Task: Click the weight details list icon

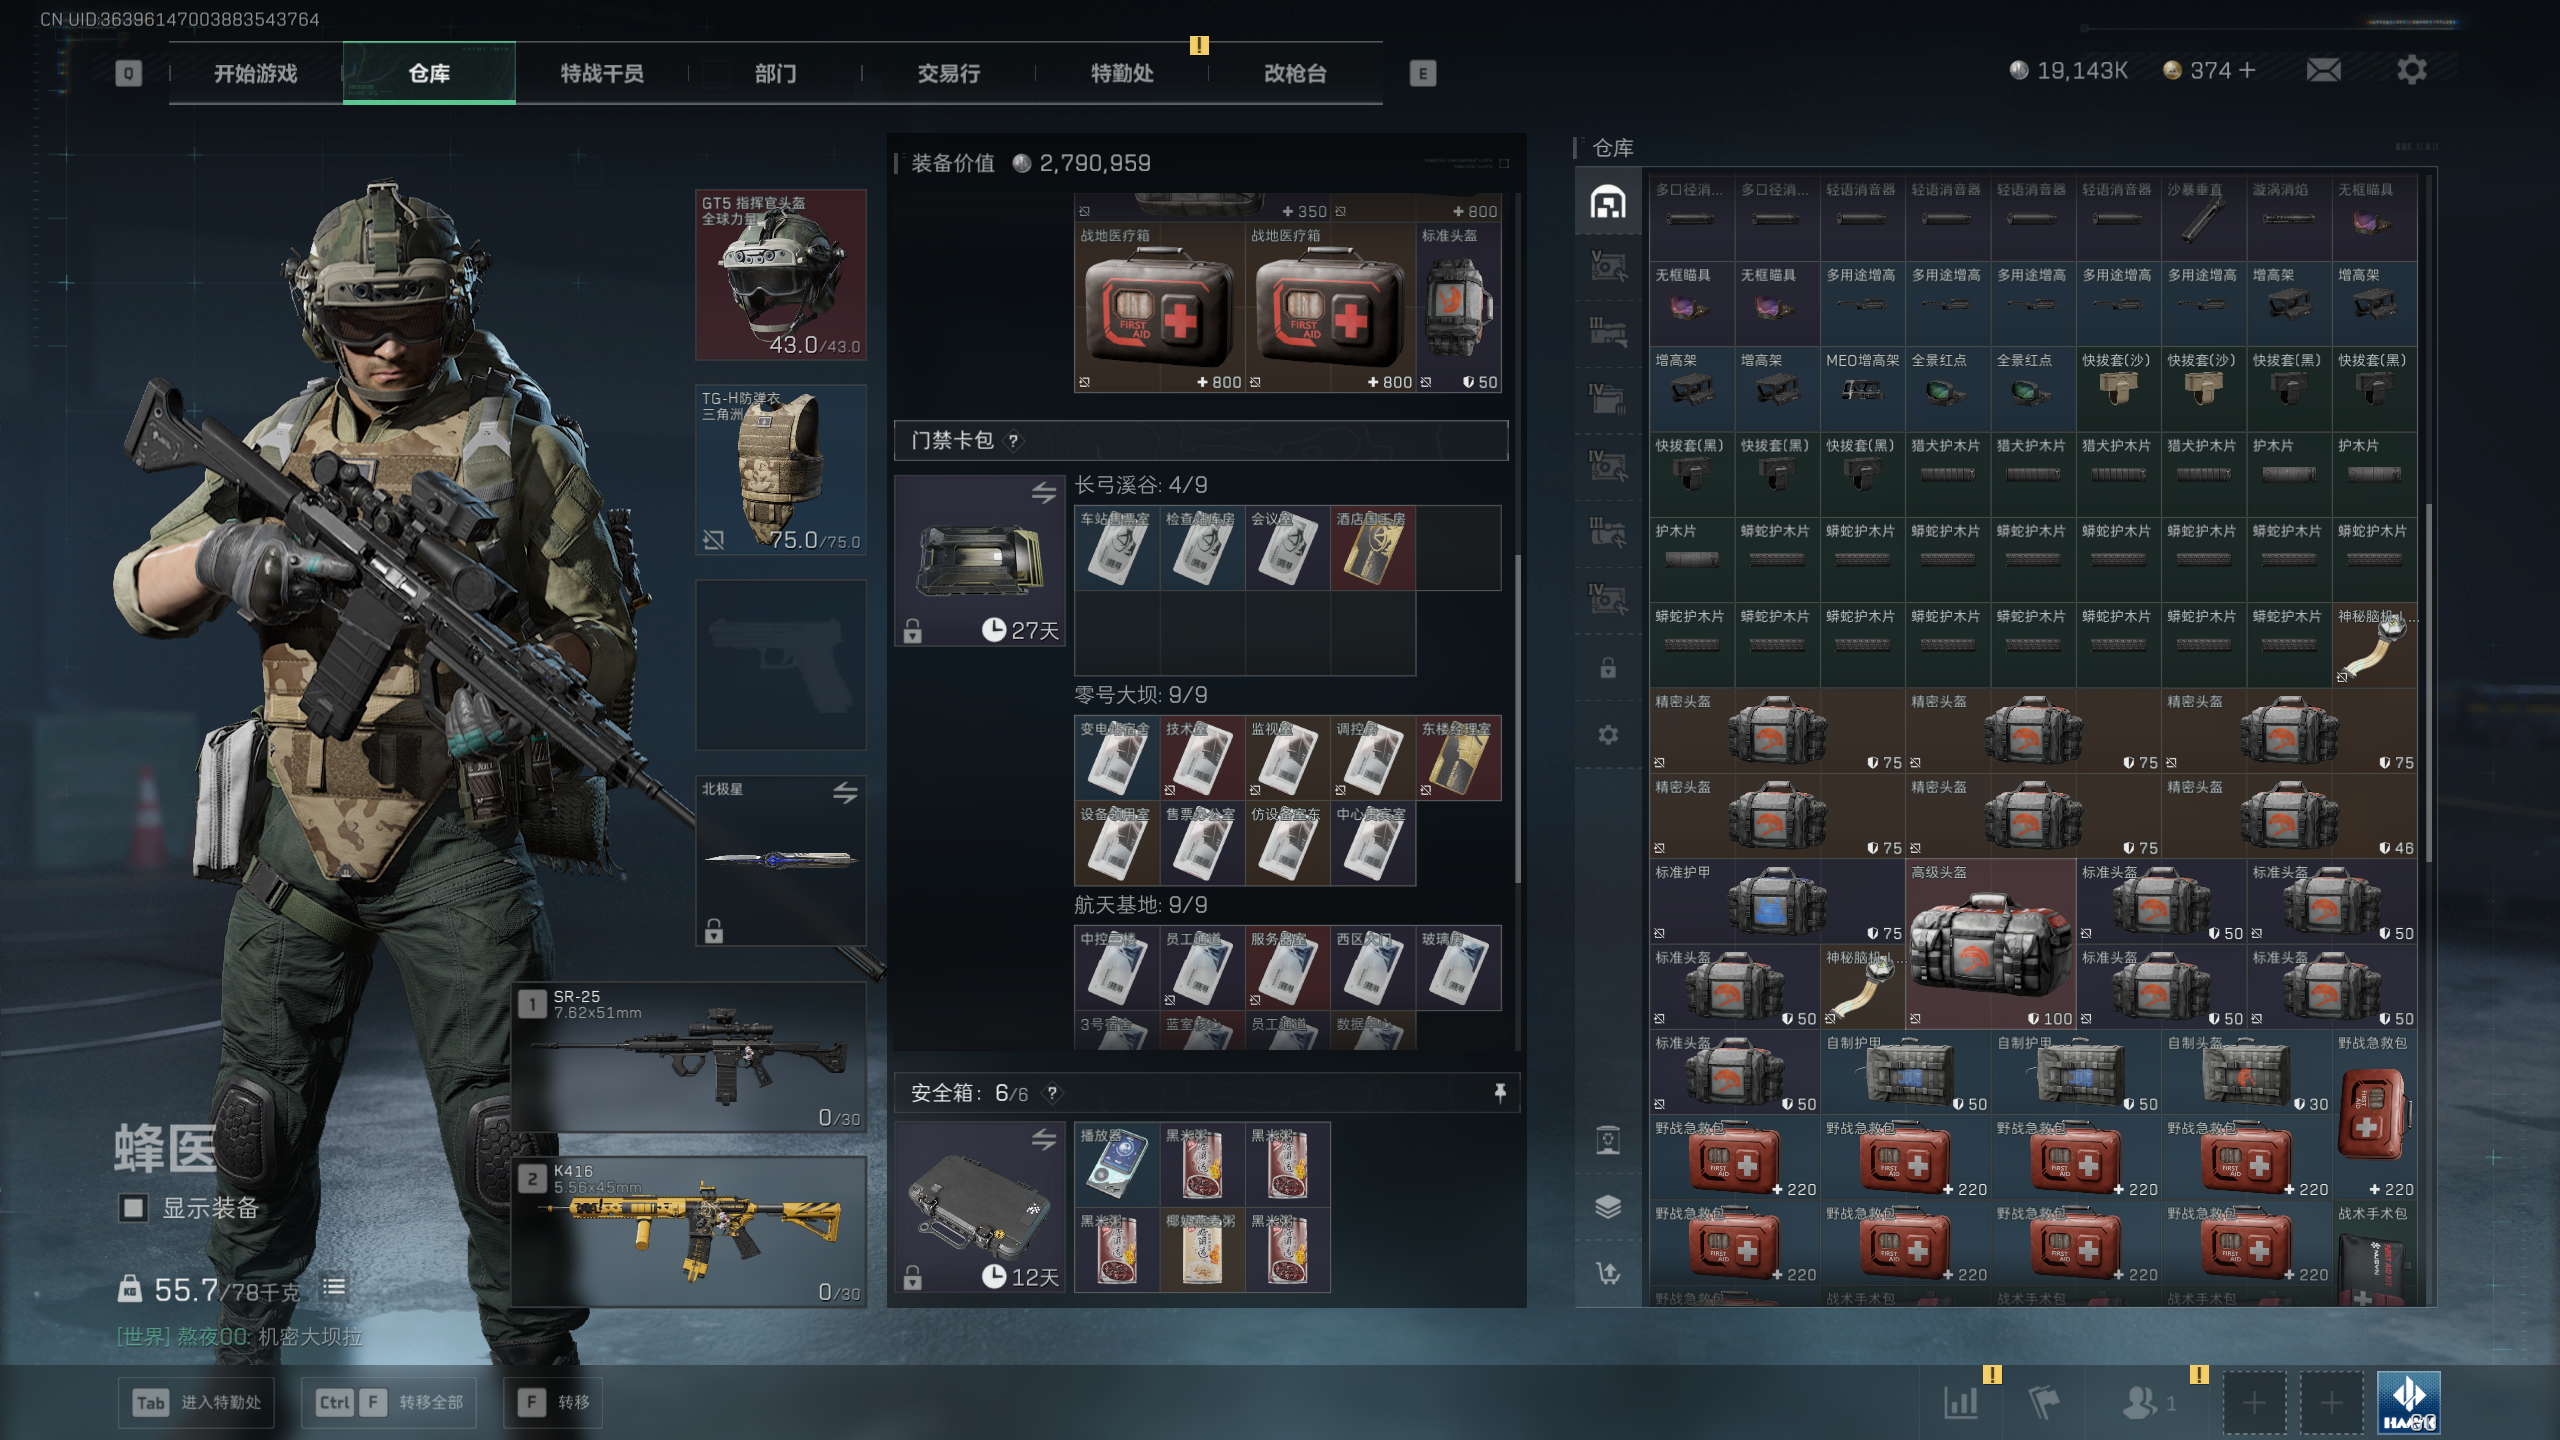Action: (334, 1288)
